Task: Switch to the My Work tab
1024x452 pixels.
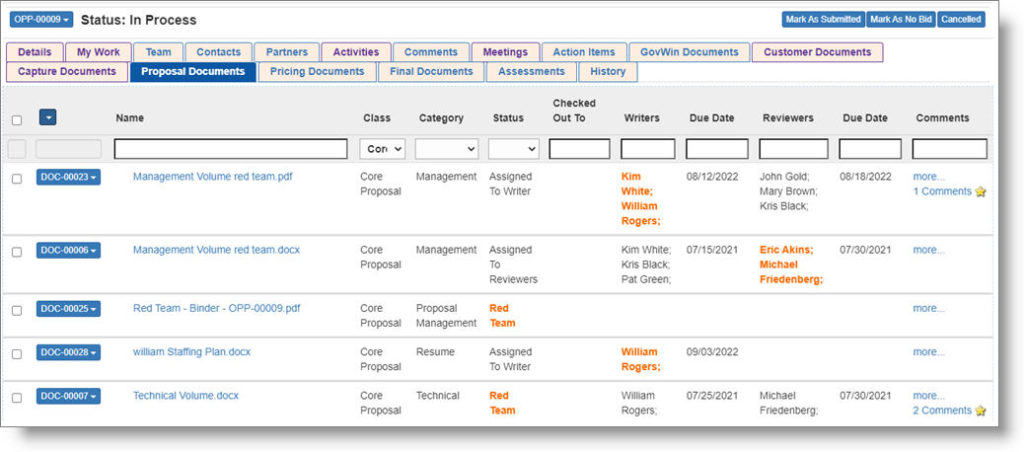Action: 99,52
